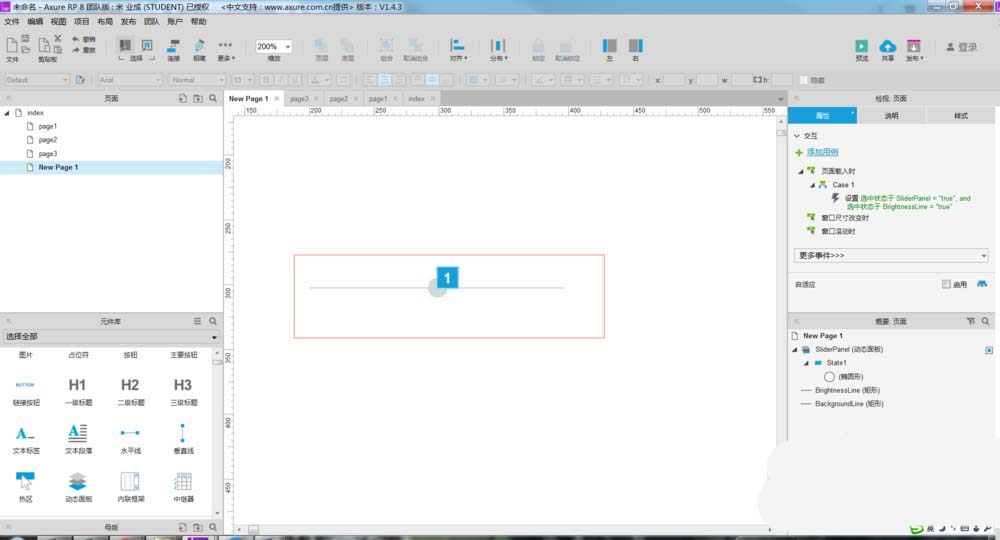Click the Login (登录) button

pos(962,47)
